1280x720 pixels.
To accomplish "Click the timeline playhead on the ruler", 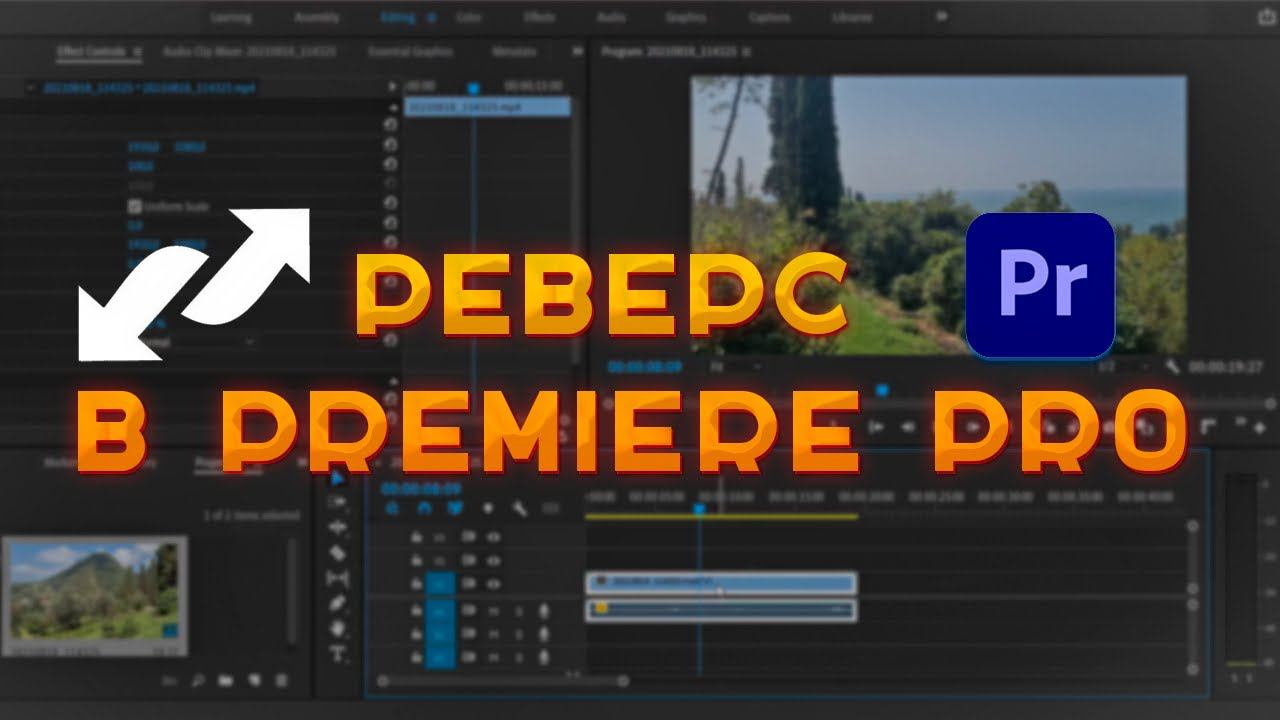I will [699, 508].
